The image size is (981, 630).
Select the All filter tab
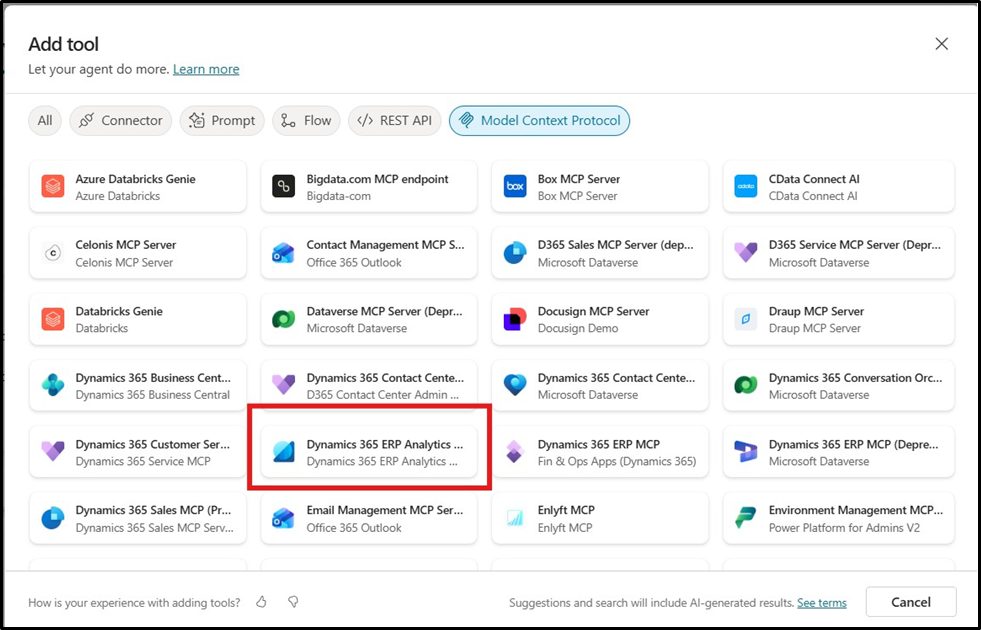point(45,121)
